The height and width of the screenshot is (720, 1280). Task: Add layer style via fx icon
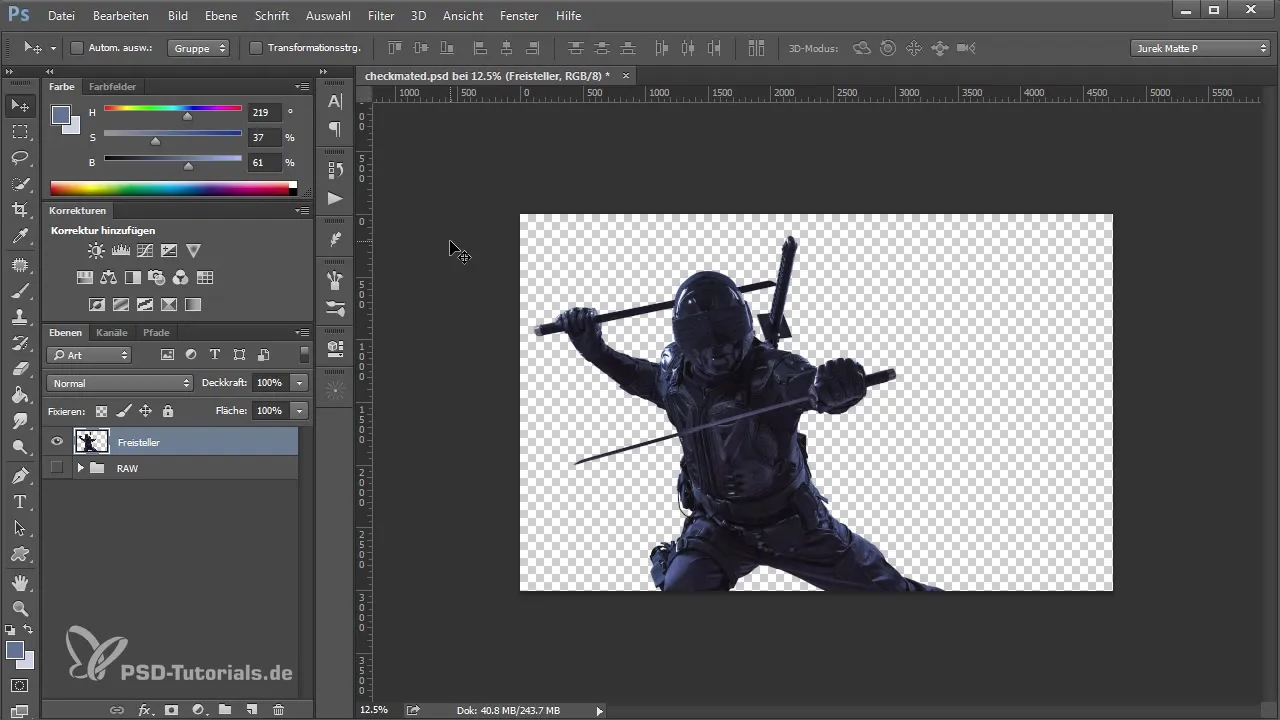tap(144, 710)
